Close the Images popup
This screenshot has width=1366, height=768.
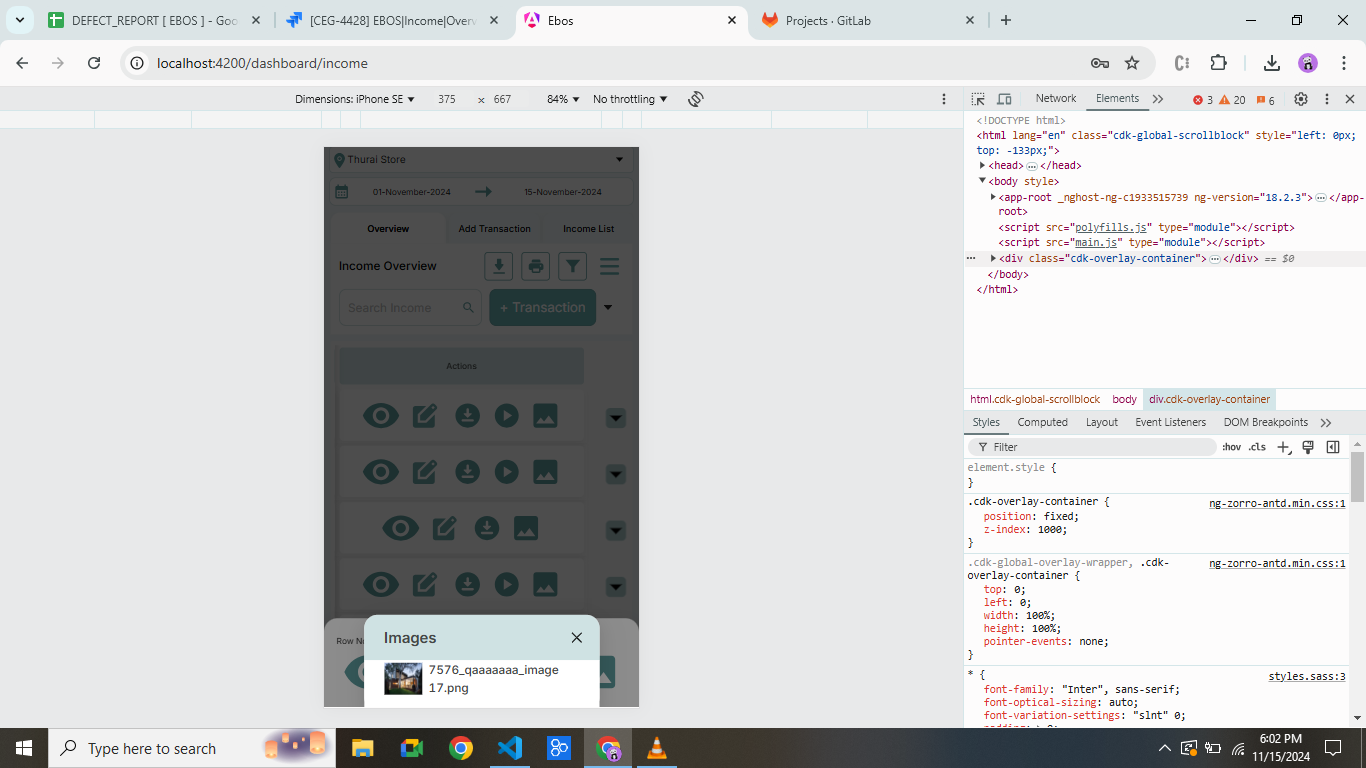[x=576, y=638]
